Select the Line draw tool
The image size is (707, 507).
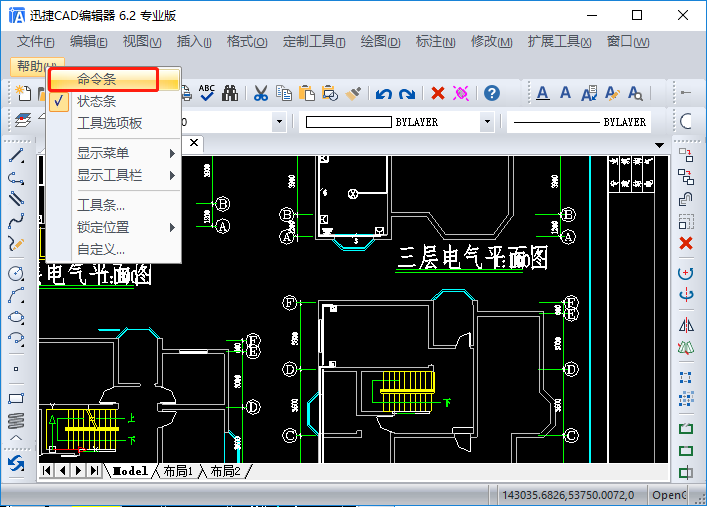coord(16,156)
